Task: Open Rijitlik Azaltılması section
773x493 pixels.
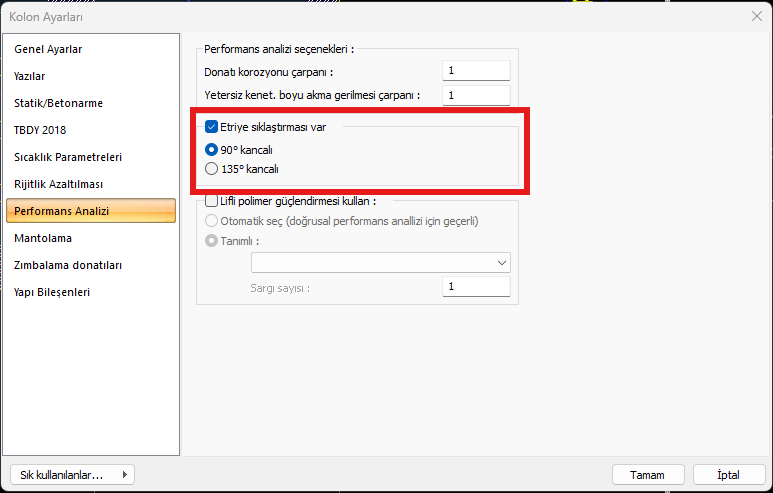Action: coord(58,184)
